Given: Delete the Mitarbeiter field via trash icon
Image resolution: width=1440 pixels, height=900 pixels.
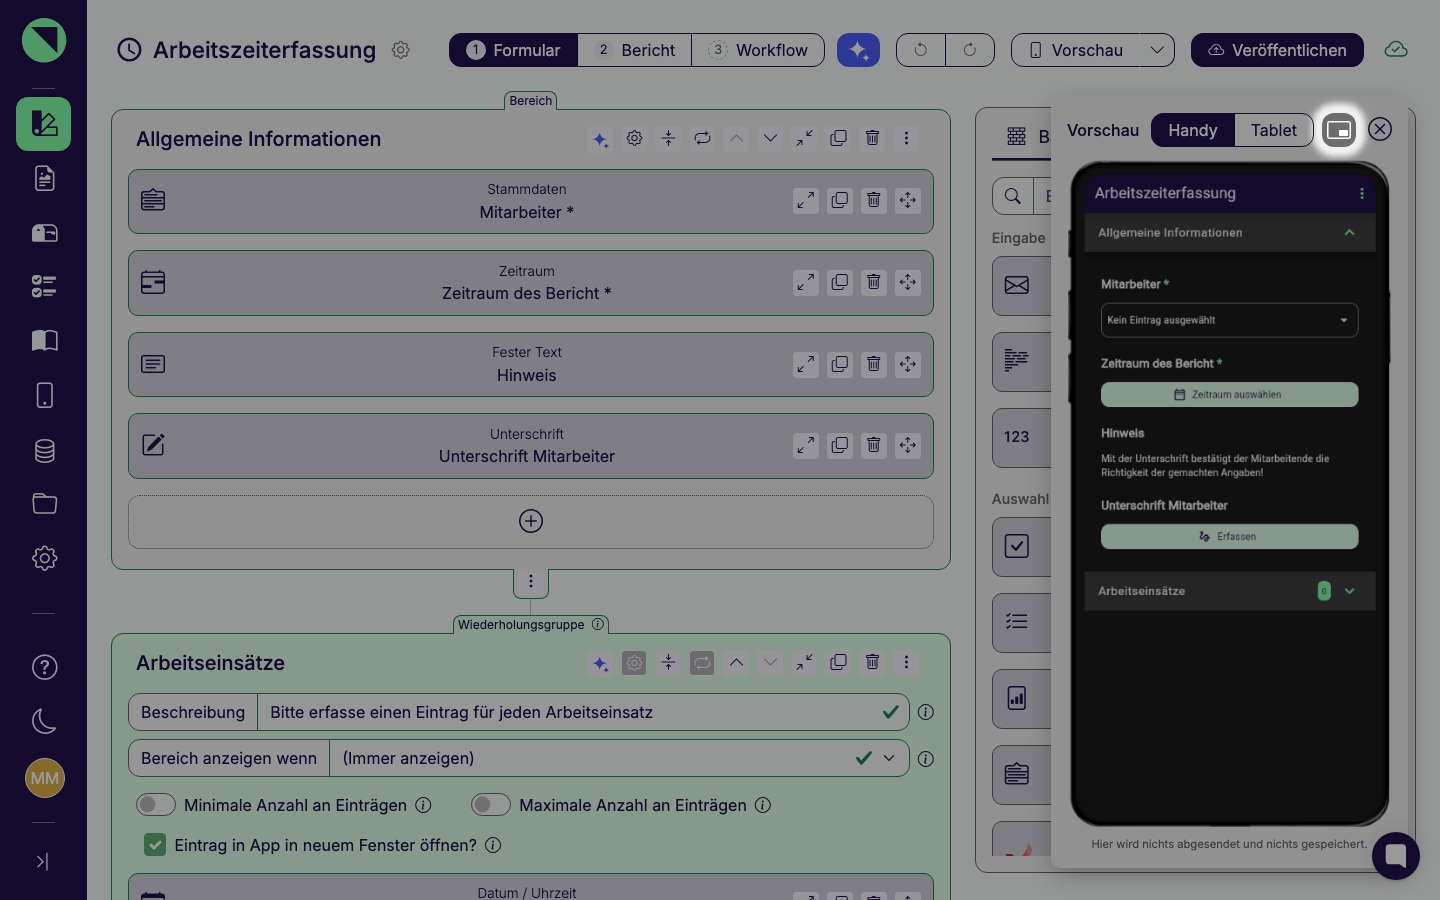Looking at the screenshot, I should (x=874, y=200).
